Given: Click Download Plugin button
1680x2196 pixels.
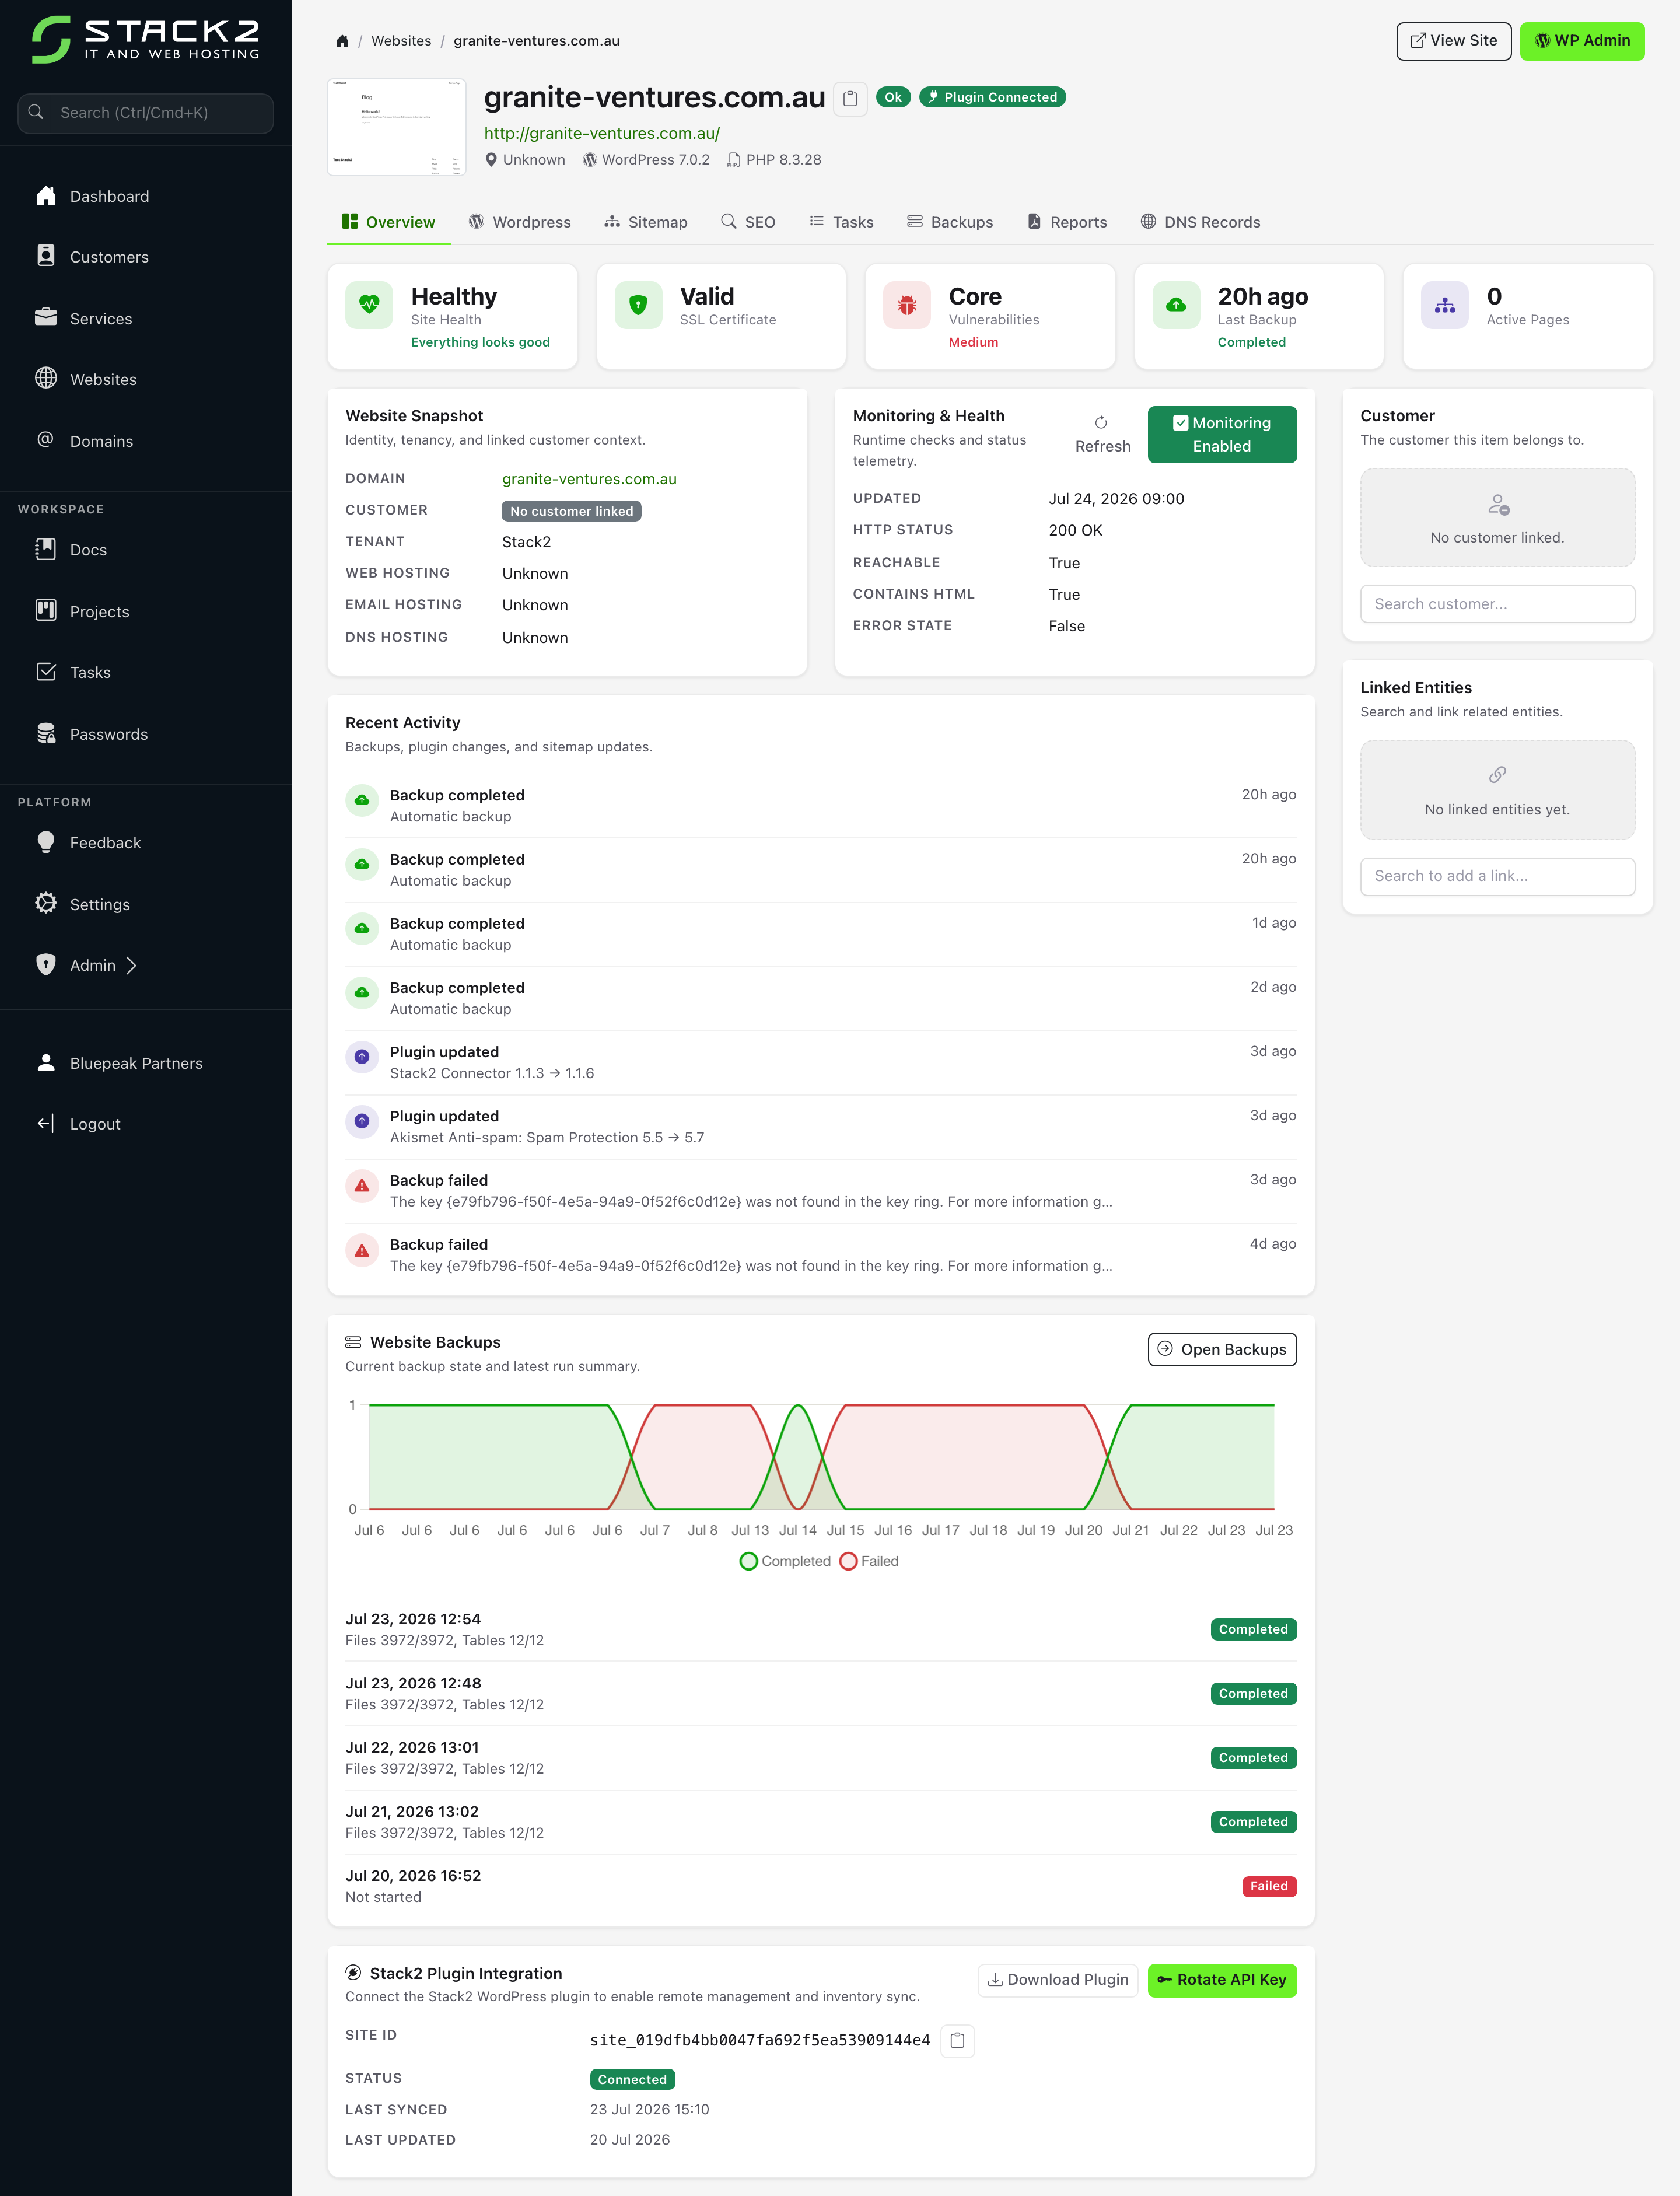Looking at the screenshot, I should click(x=1057, y=1980).
